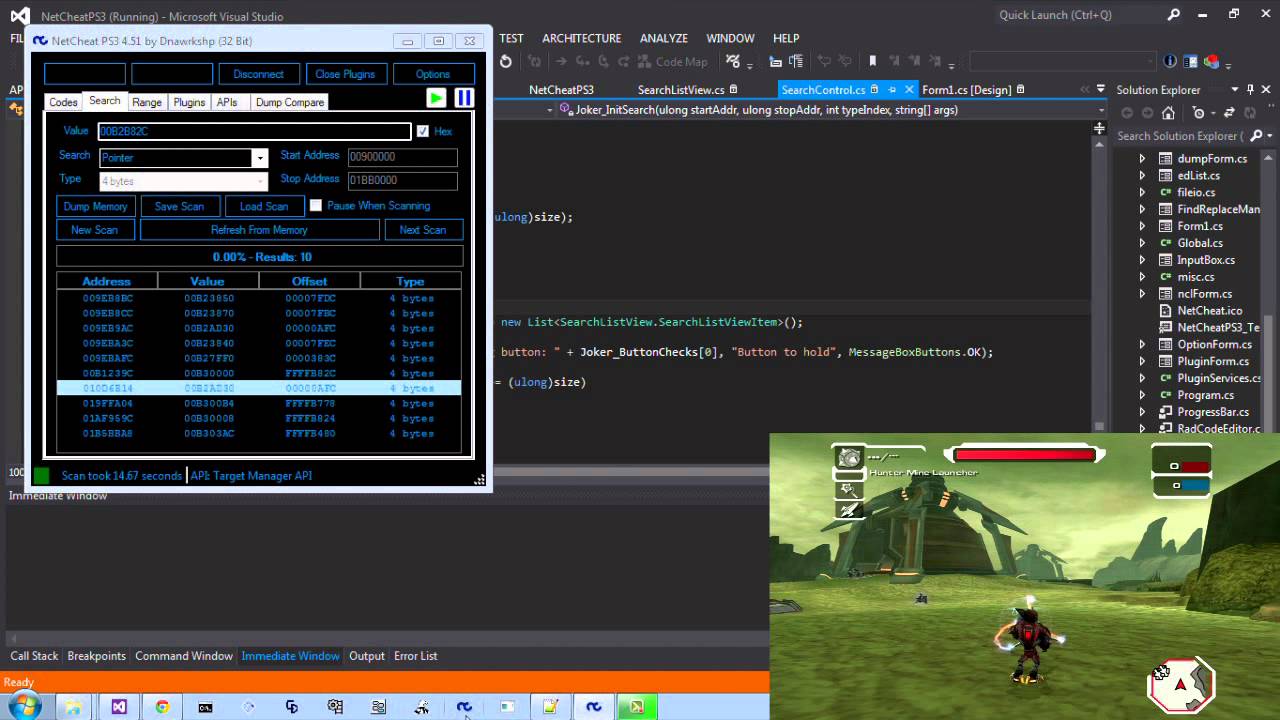Image resolution: width=1280 pixels, height=720 pixels.
Task: Click the Start Address field
Action: (x=402, y=157)
